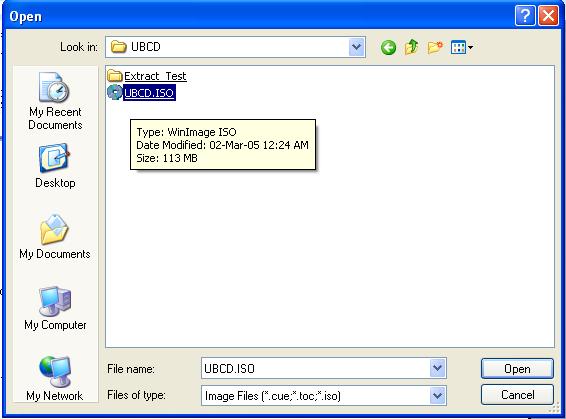
Task: Go up one folder level
Action: click(411, 47)
